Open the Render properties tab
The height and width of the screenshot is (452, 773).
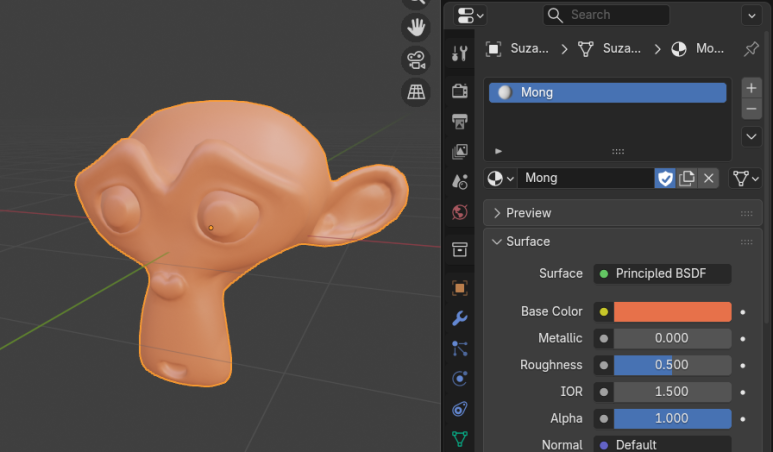[x=459, y=91]
